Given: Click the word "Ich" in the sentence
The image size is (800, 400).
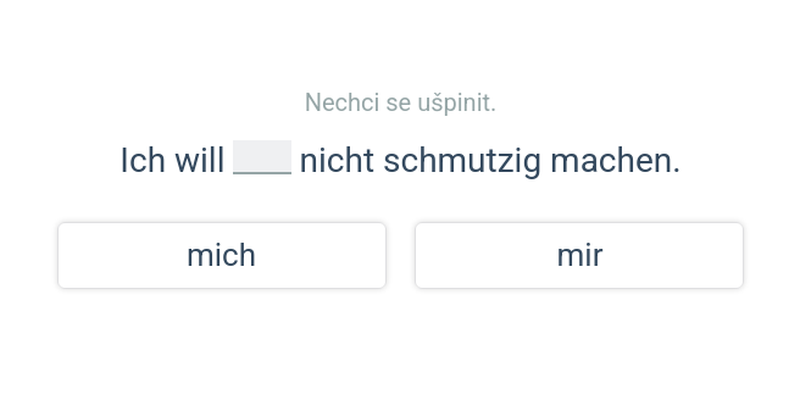Looking at the screenshot, I should click(x=142, y=160).
